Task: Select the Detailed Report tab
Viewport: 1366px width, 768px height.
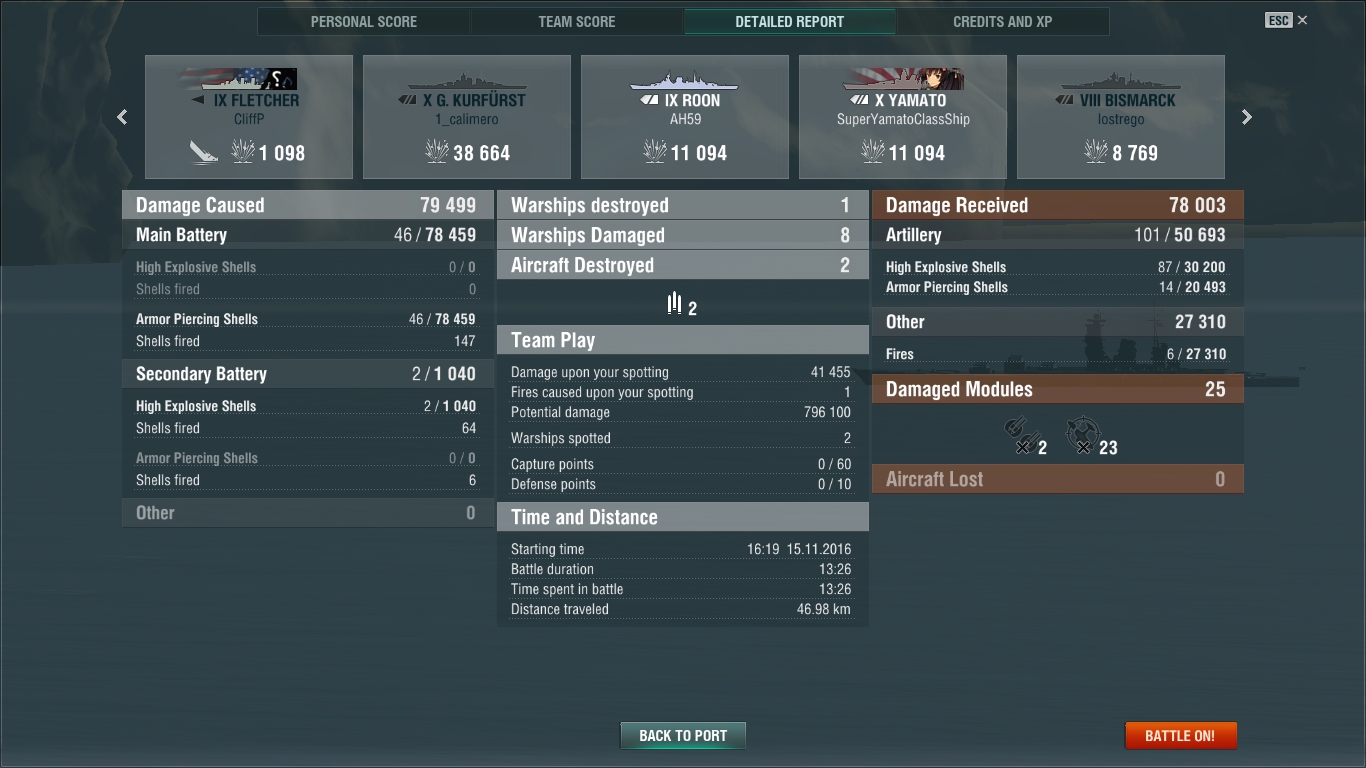Action: (790, 21)
